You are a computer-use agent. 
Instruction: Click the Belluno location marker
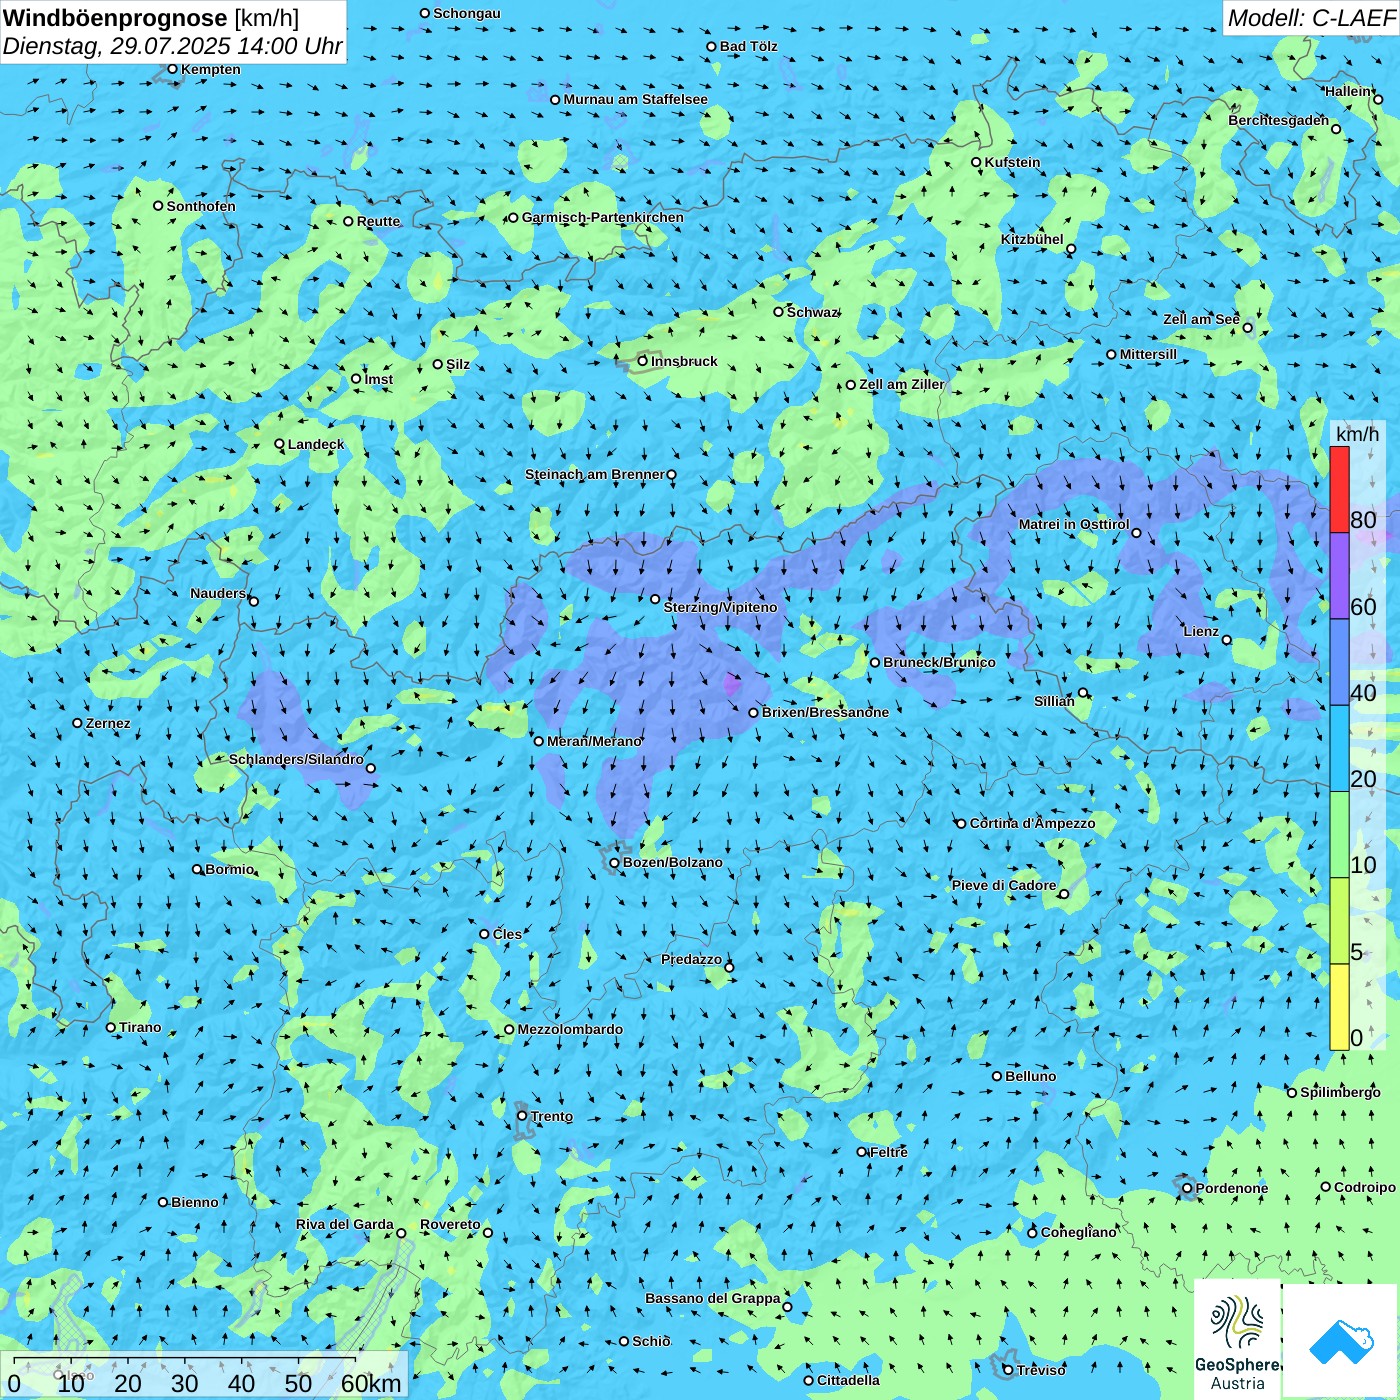tap(997, 1076)
